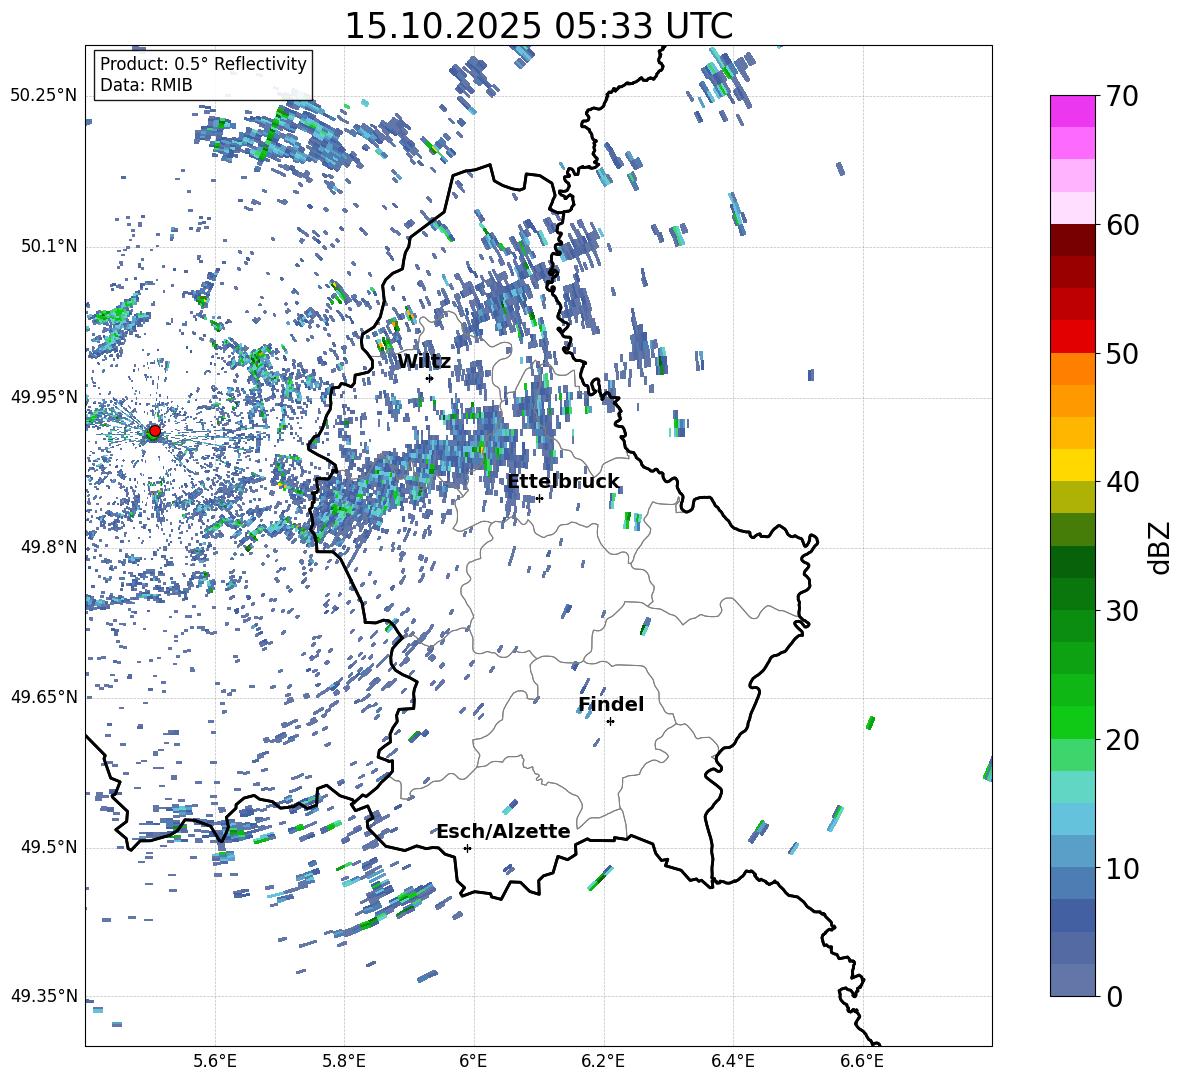
Task: Click the 49.8°N latitude label
Action: click(x=48, y=547)
